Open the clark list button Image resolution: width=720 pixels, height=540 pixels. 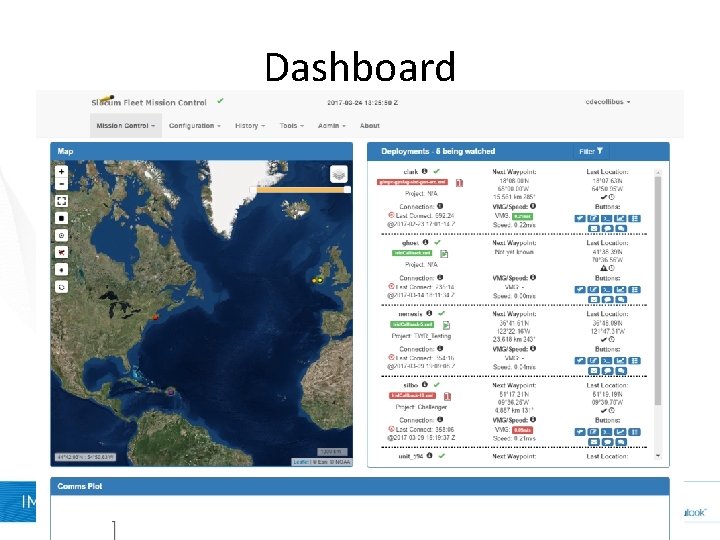[x=634, y=219]
